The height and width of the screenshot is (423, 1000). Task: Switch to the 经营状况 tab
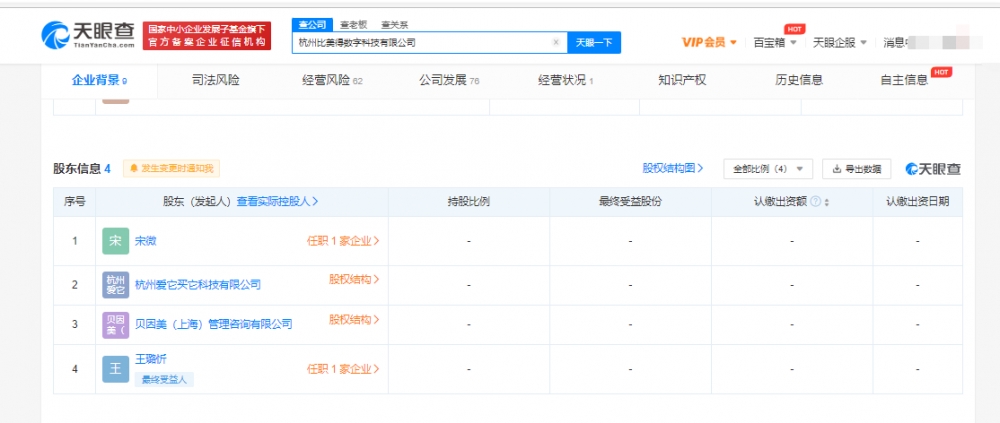tap(565, 80)
